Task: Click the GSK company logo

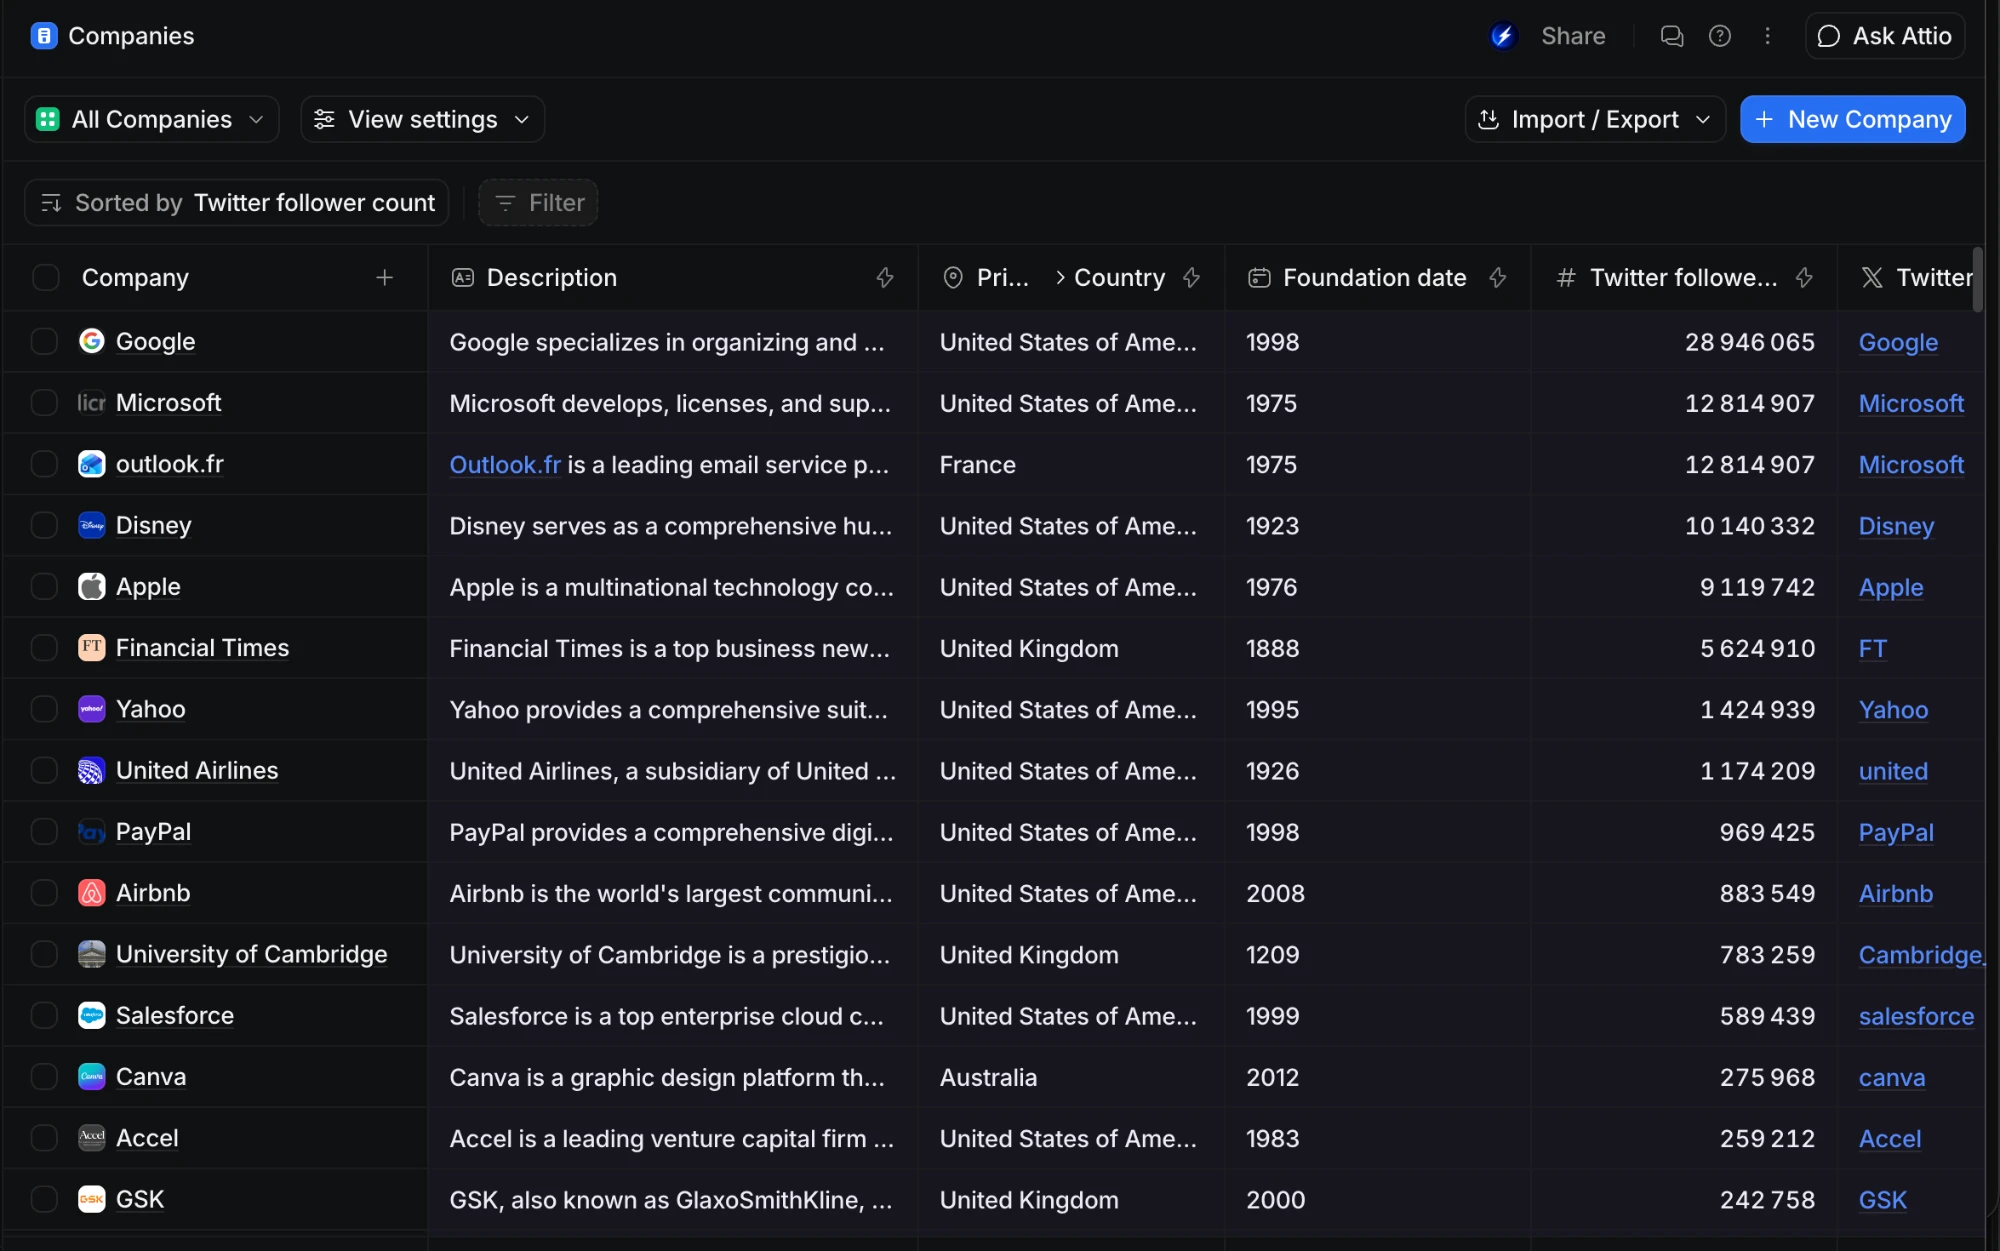Action: point(92,1199)
